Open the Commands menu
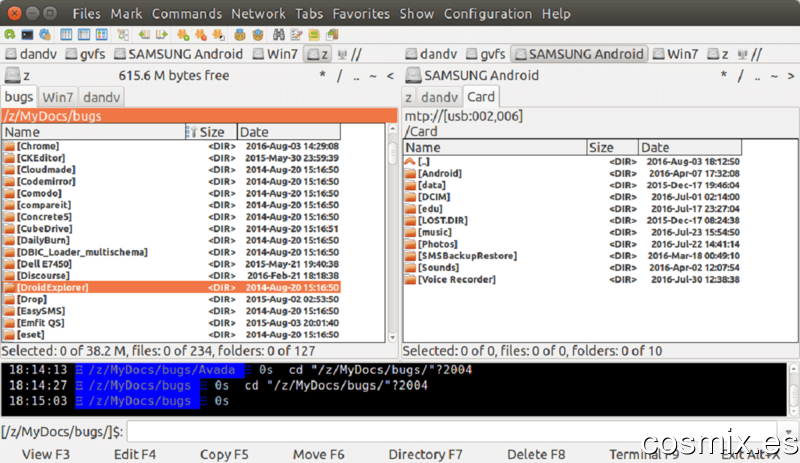The image size is (800, 463). pyautogui.click(x=187, y=14)
